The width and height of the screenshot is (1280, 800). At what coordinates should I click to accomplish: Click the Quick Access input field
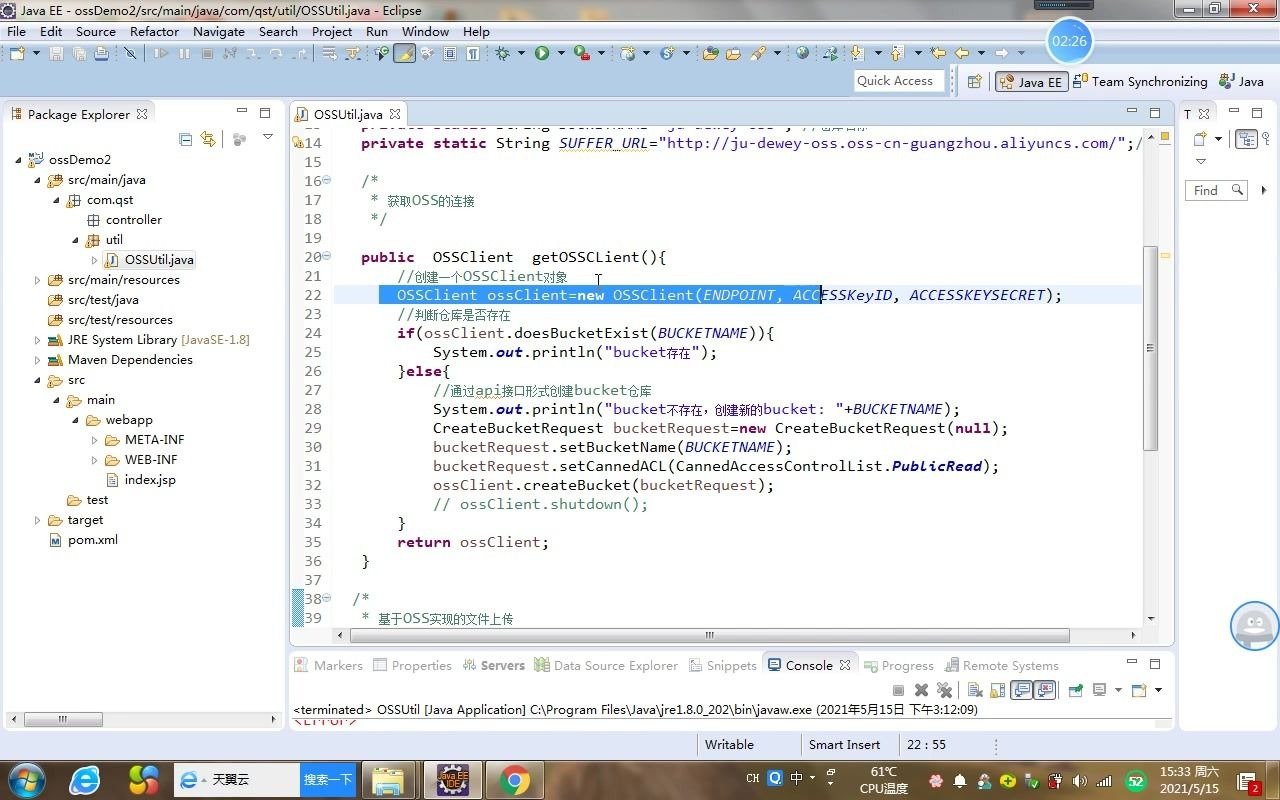pos(899,81)
